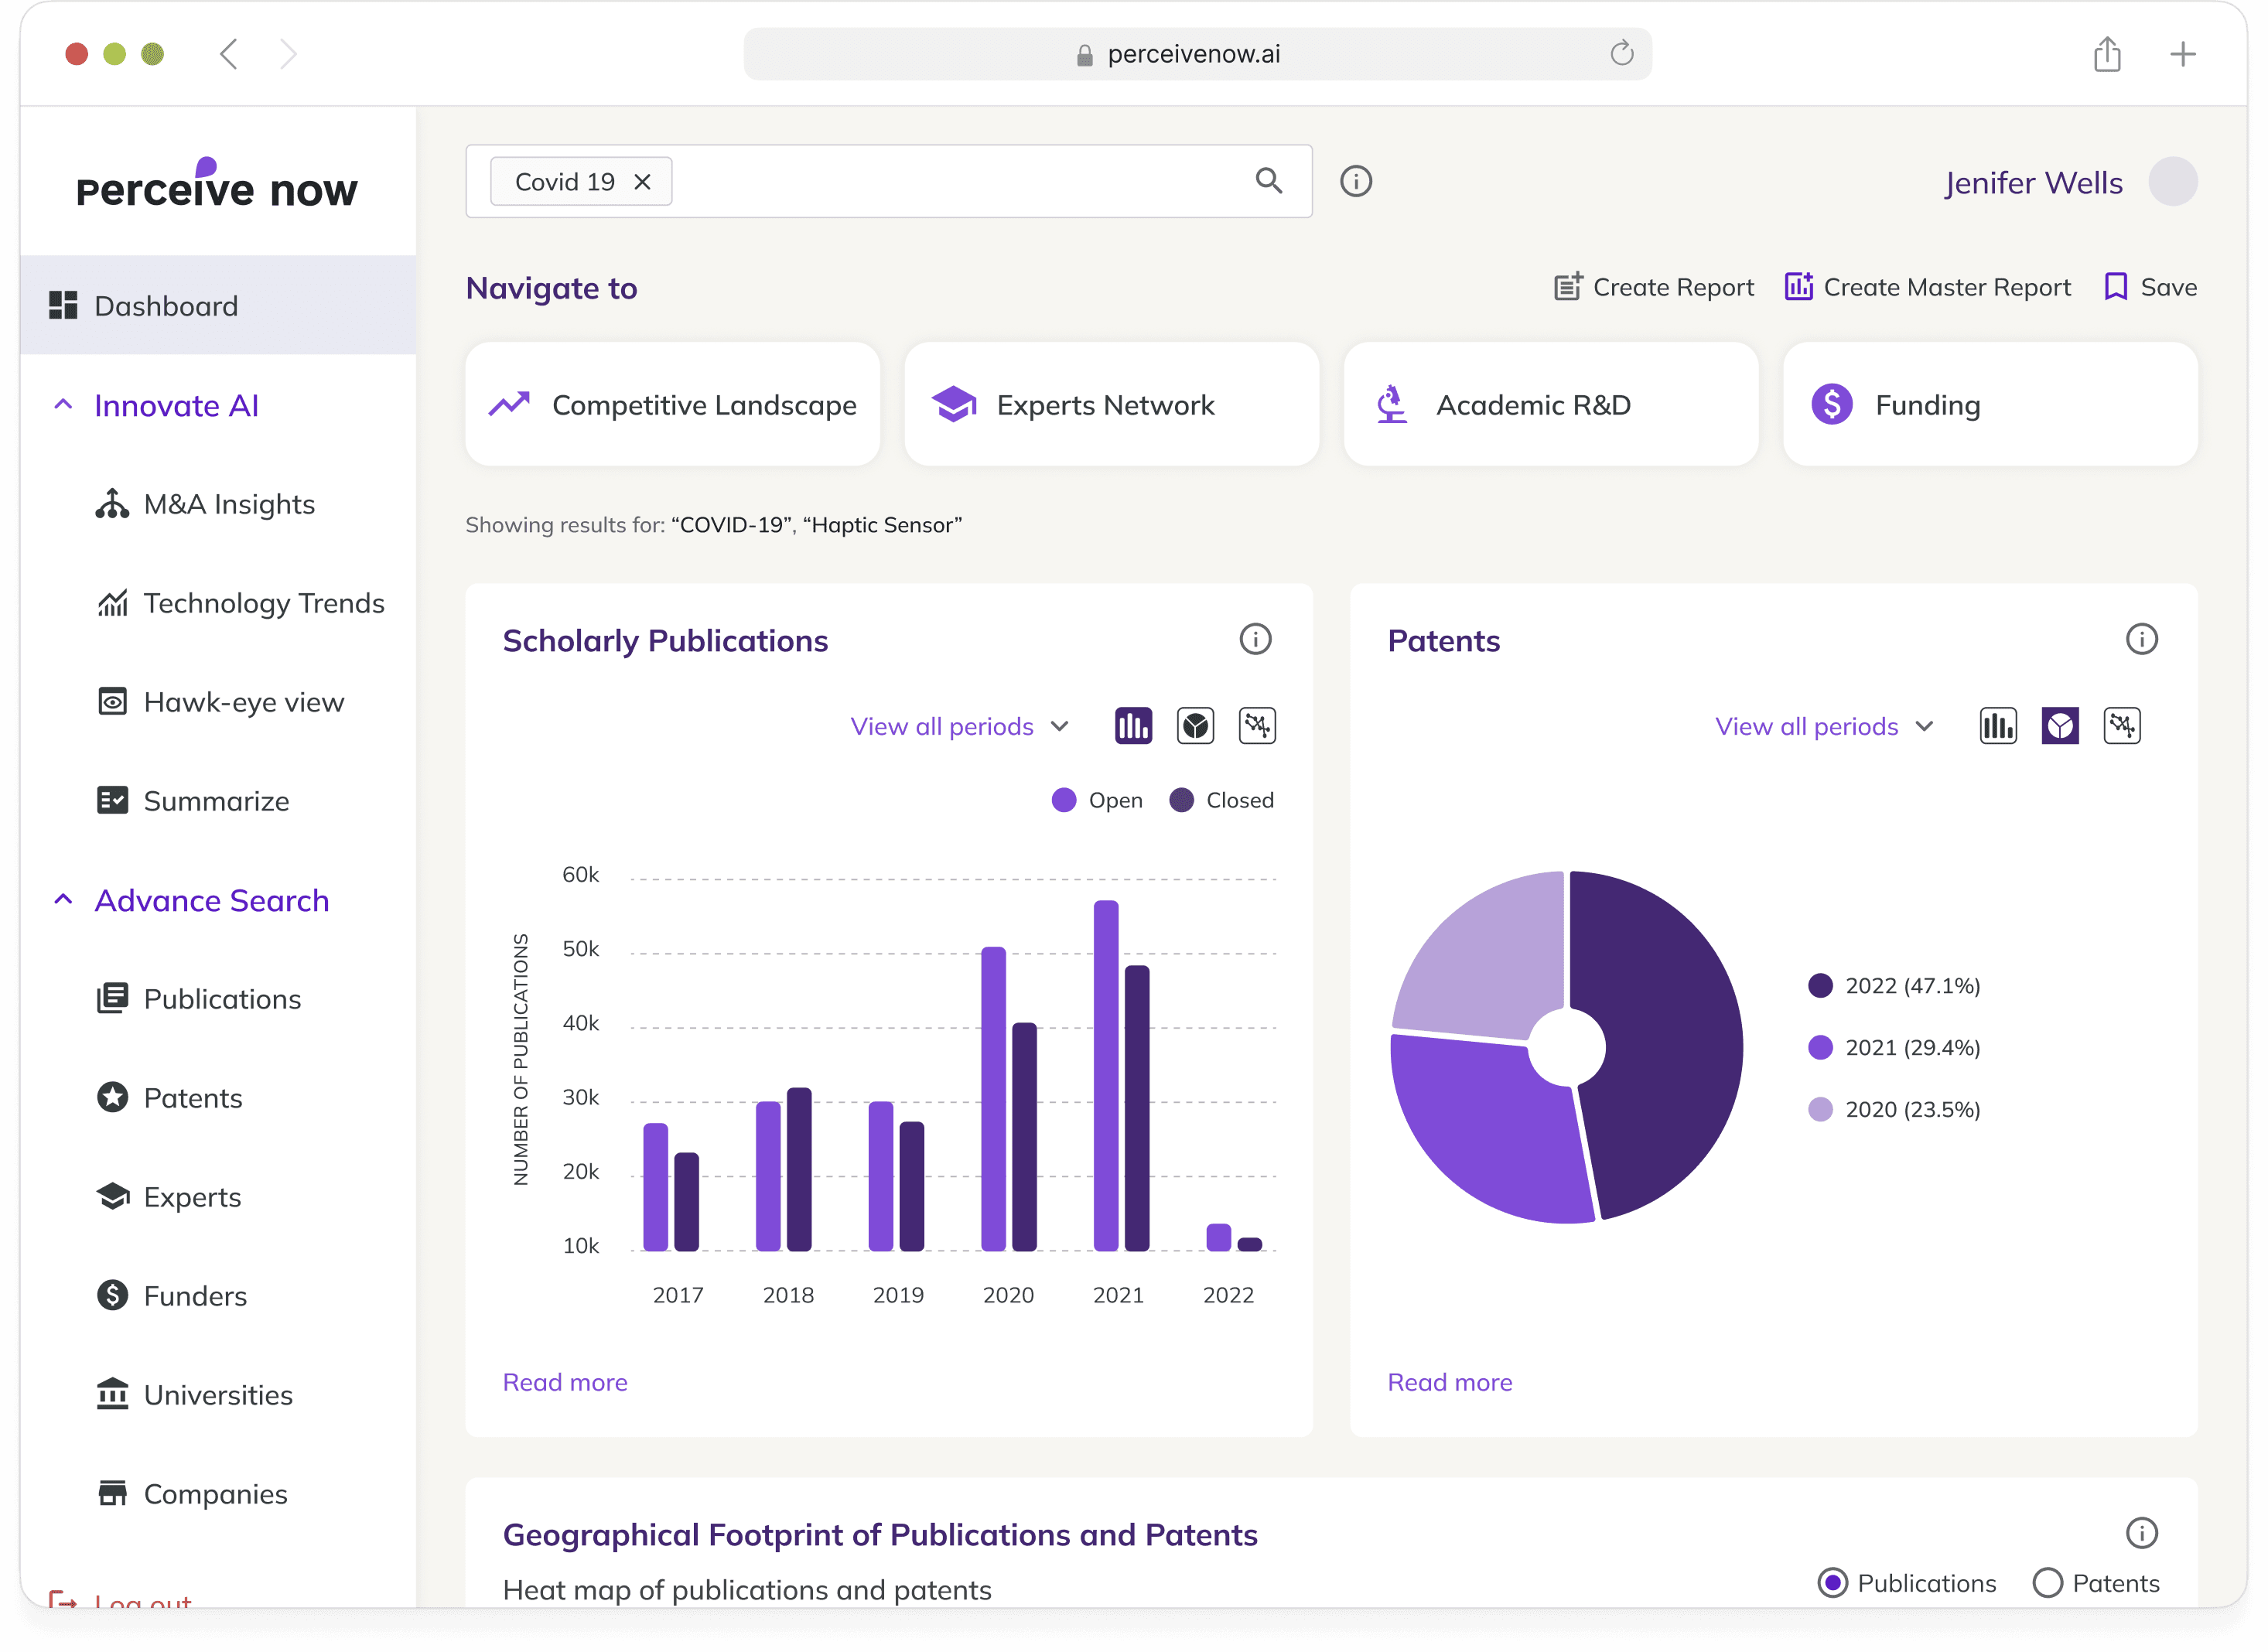Click the search magnifier icon
This screenshot has height=1652, width=2268.
coord(1269,181)
